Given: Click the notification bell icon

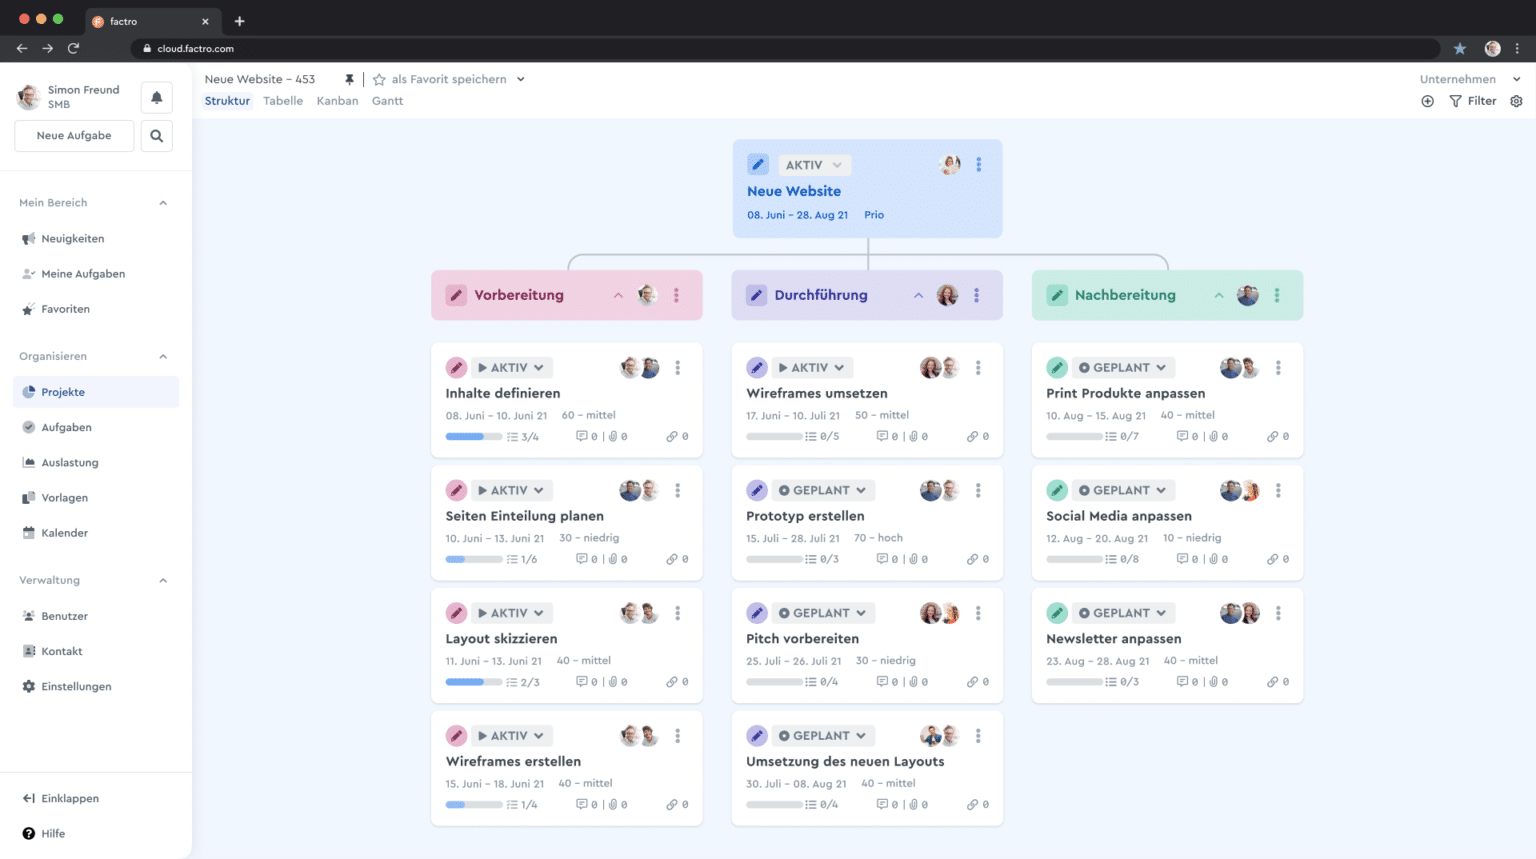Looking at the screenshot, I should point(156,96).
